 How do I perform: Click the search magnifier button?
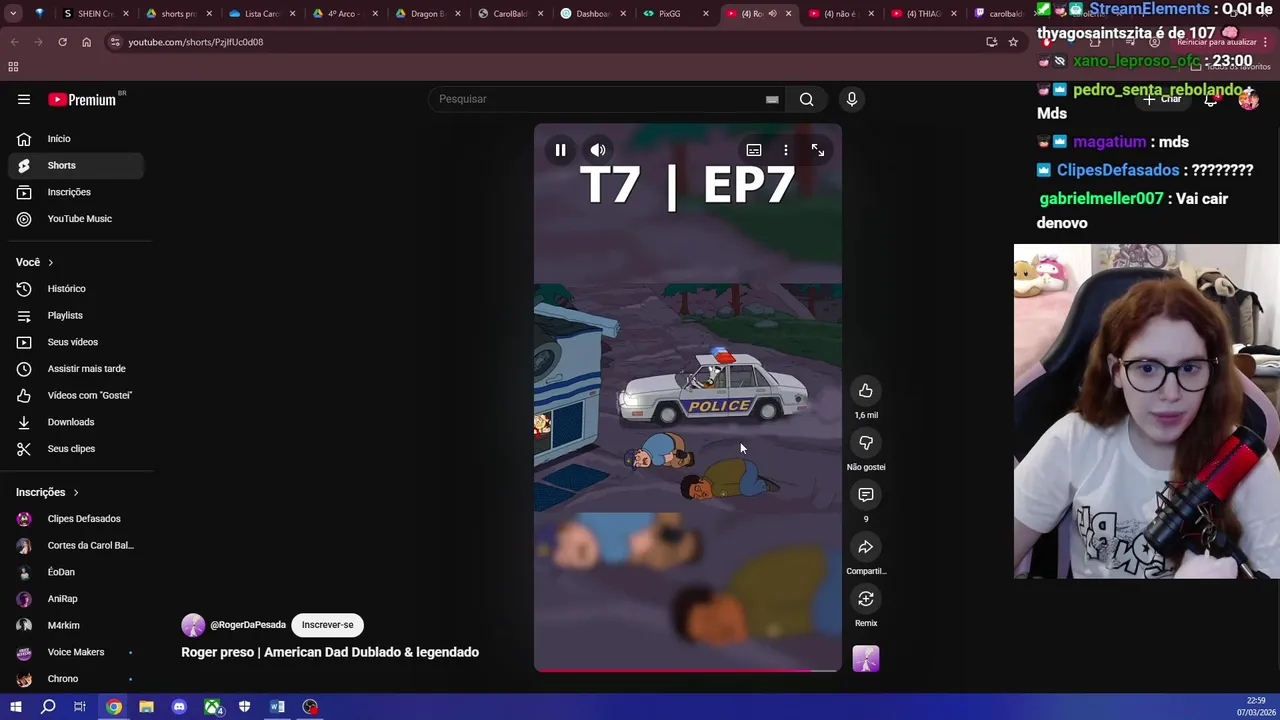point(806,99)
